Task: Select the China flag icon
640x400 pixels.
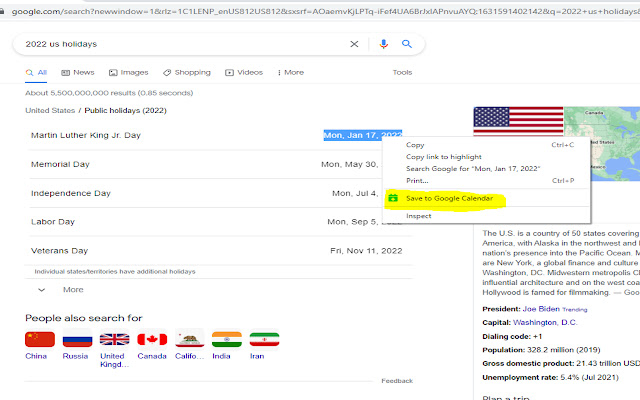Action: 40,339
